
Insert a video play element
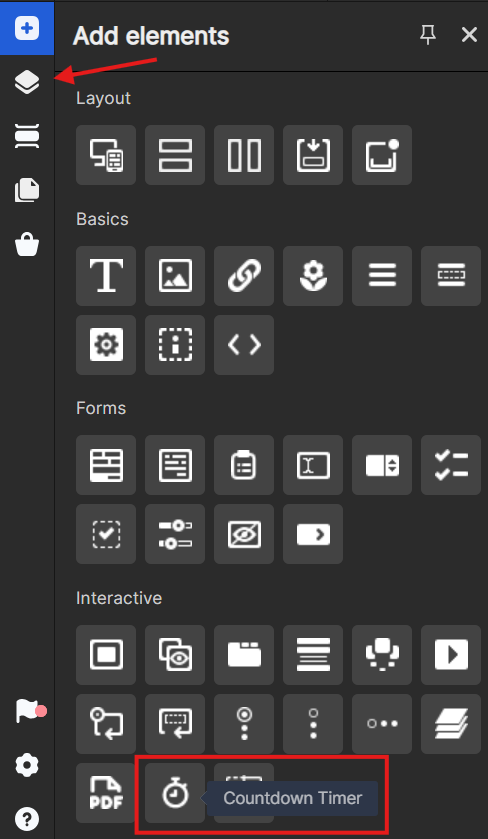point(451,655)
